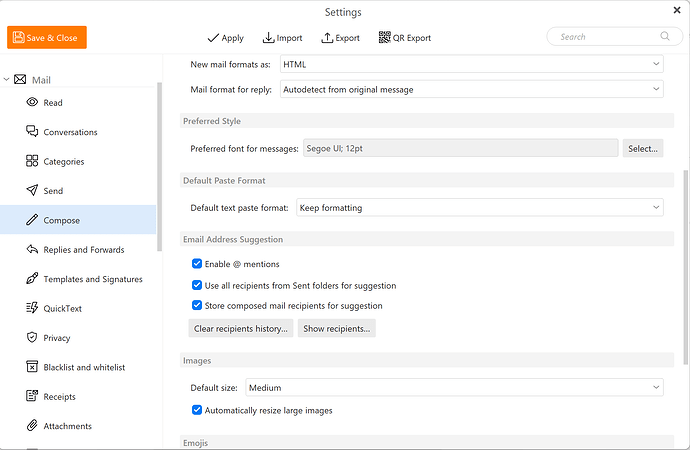Open QuickText settings
This screenshot has width=690, height=450.
pos(78,308)
